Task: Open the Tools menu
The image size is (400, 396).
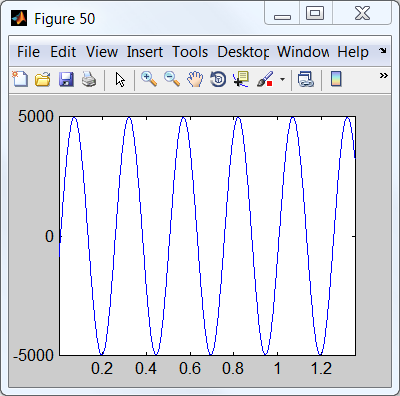Action: (190, 52)
